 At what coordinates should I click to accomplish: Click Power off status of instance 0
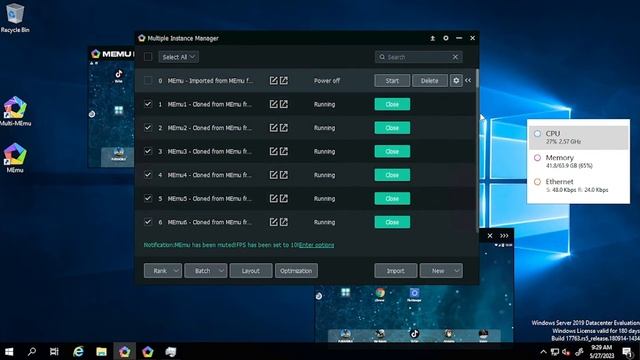point(327,80)
